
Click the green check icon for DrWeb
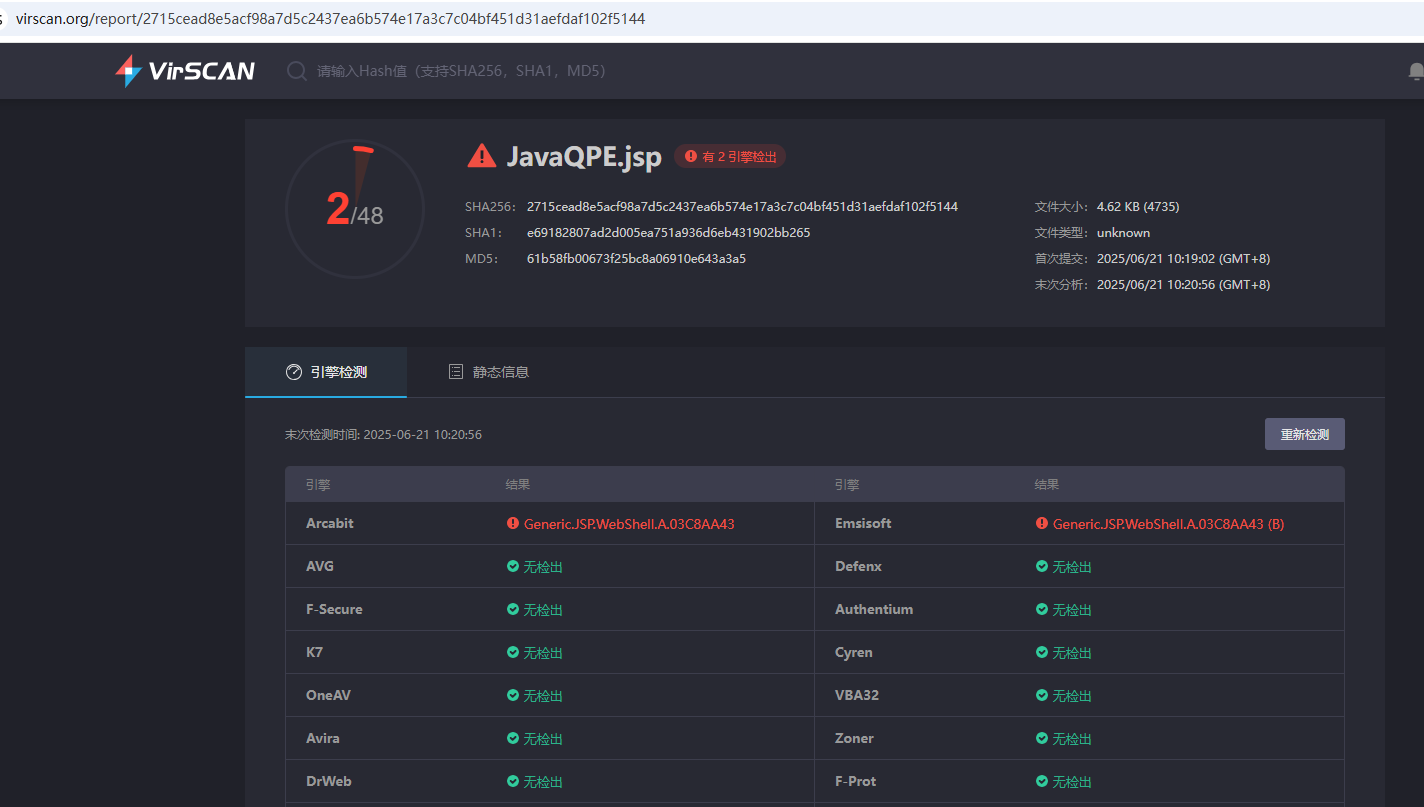tap(513, 782)
